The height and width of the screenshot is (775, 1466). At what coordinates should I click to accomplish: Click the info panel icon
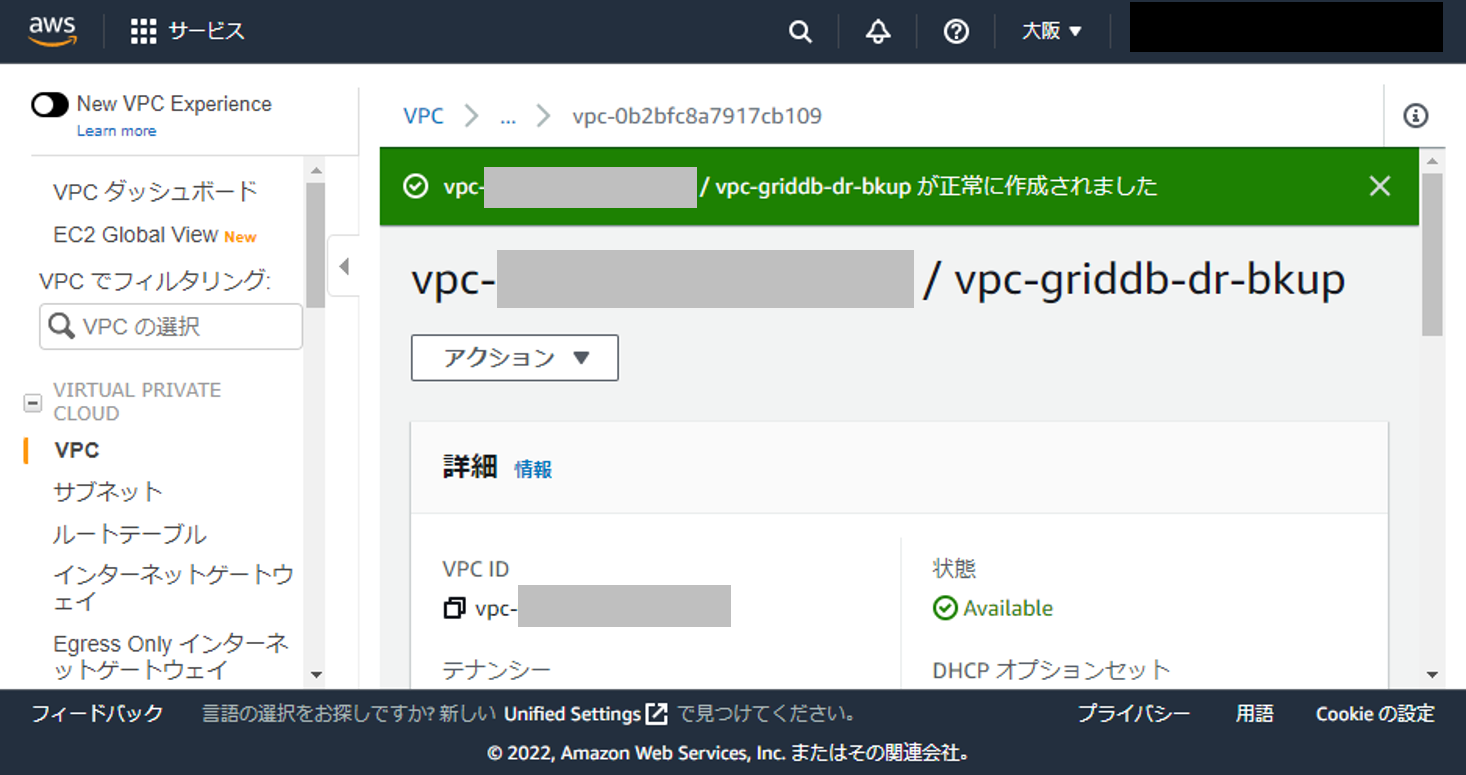(x=1415, y=116)
